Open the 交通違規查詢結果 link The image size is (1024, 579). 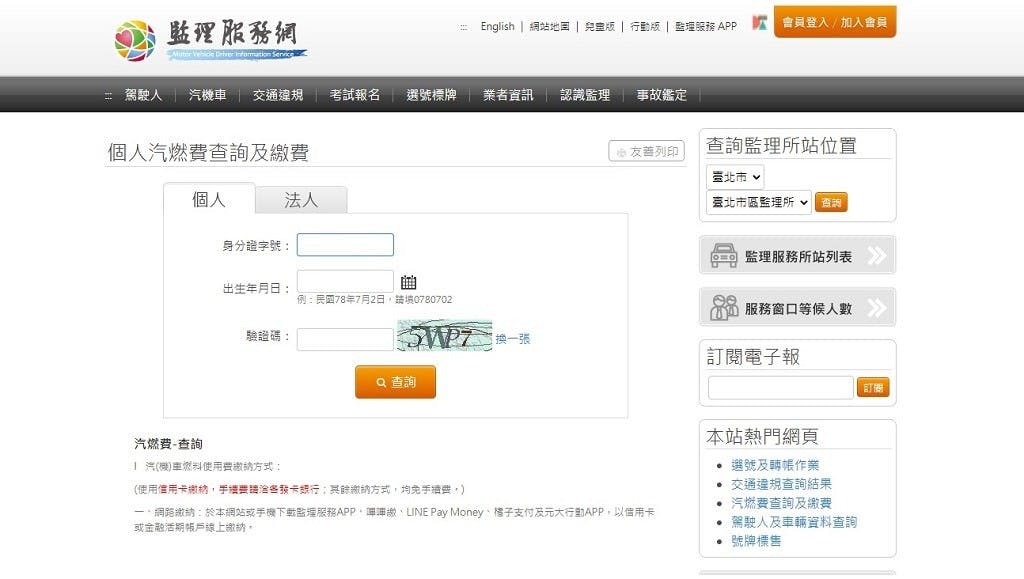tap(781, 484)
